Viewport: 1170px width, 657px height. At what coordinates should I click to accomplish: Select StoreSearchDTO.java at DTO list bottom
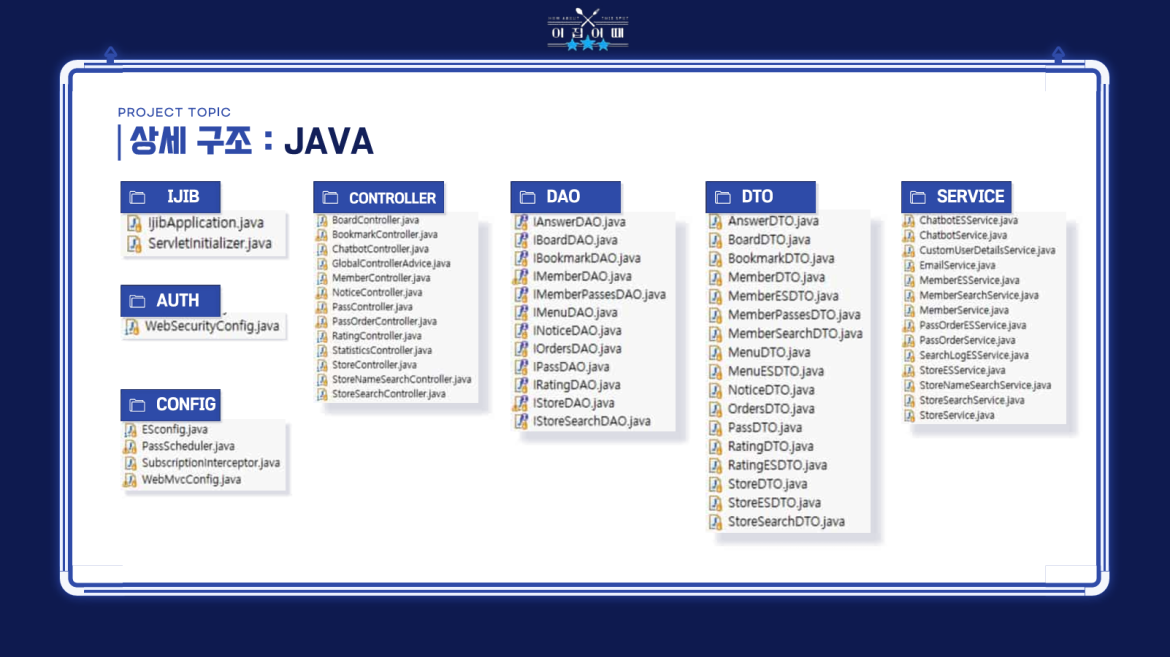[x=786, y=522]
